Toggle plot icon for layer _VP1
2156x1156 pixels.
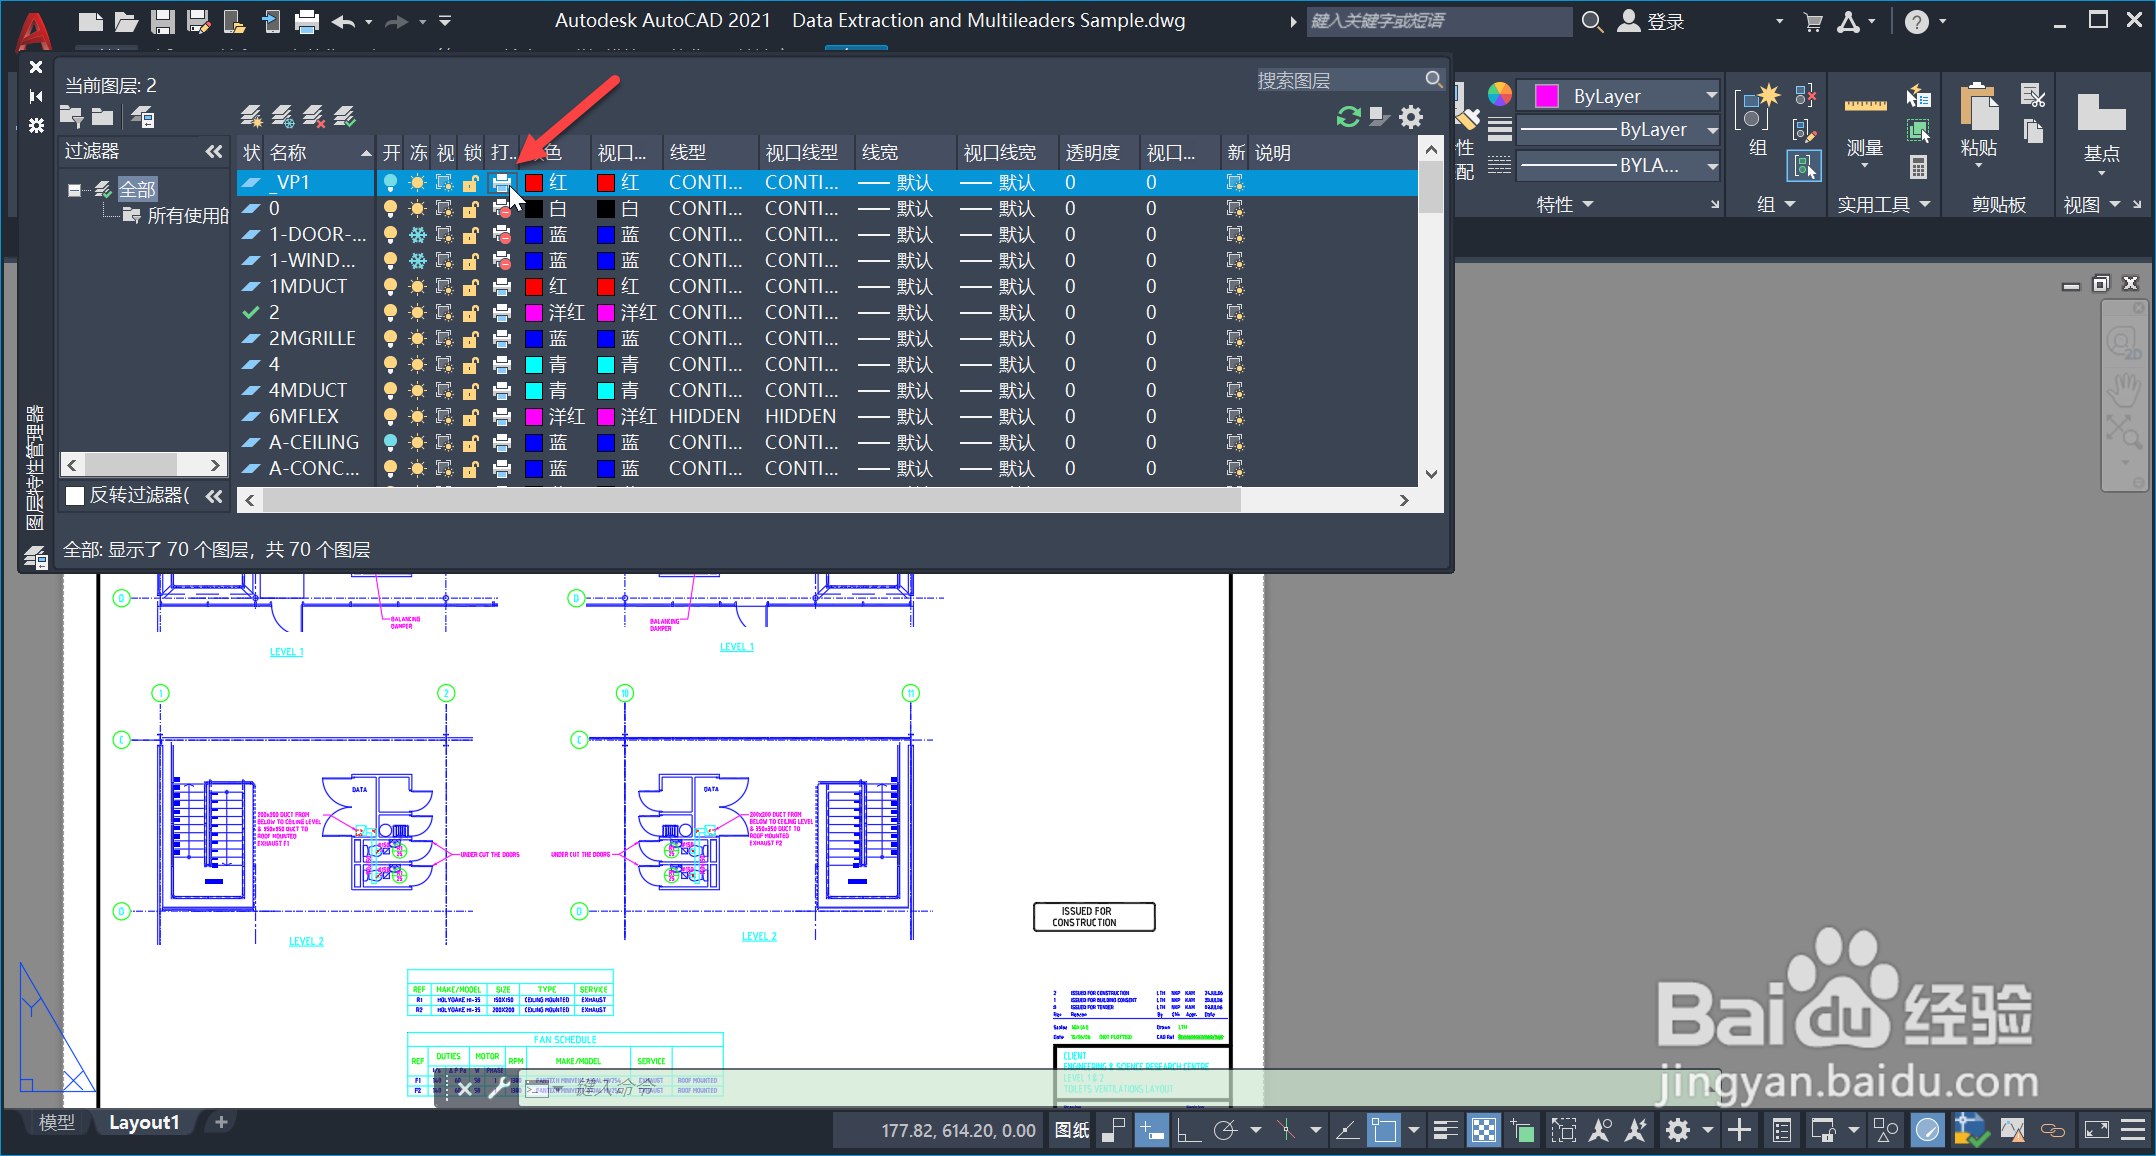click(501, 182)
